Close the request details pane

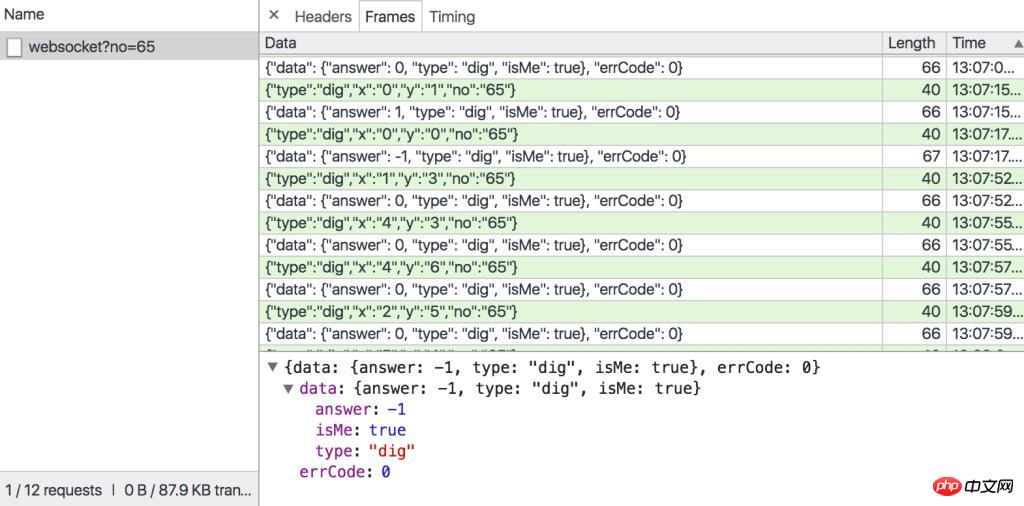[x=274, y=16]
